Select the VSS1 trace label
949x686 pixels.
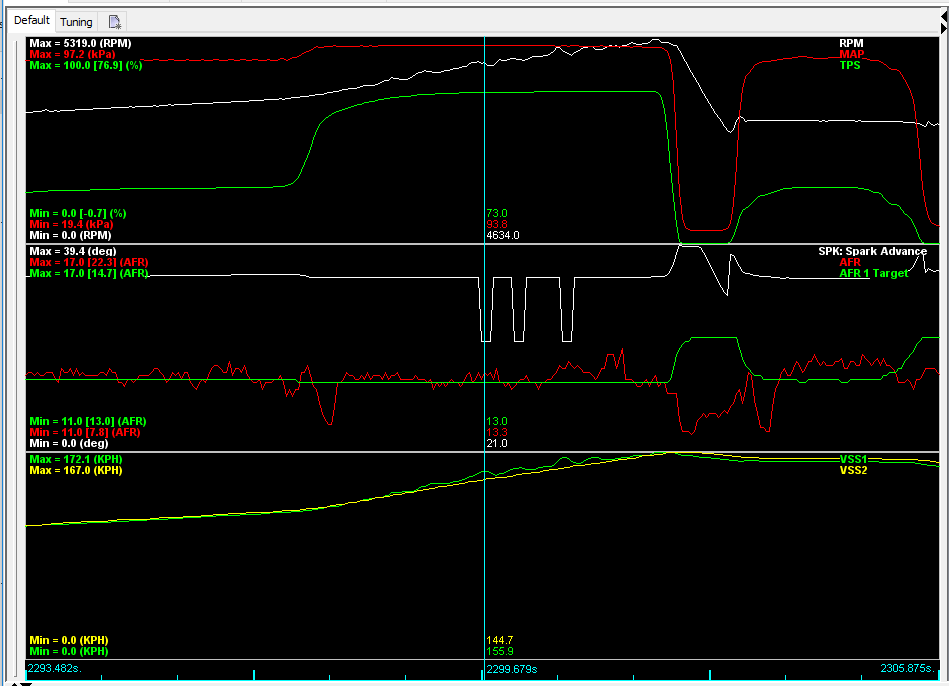(x=853, y=459)
